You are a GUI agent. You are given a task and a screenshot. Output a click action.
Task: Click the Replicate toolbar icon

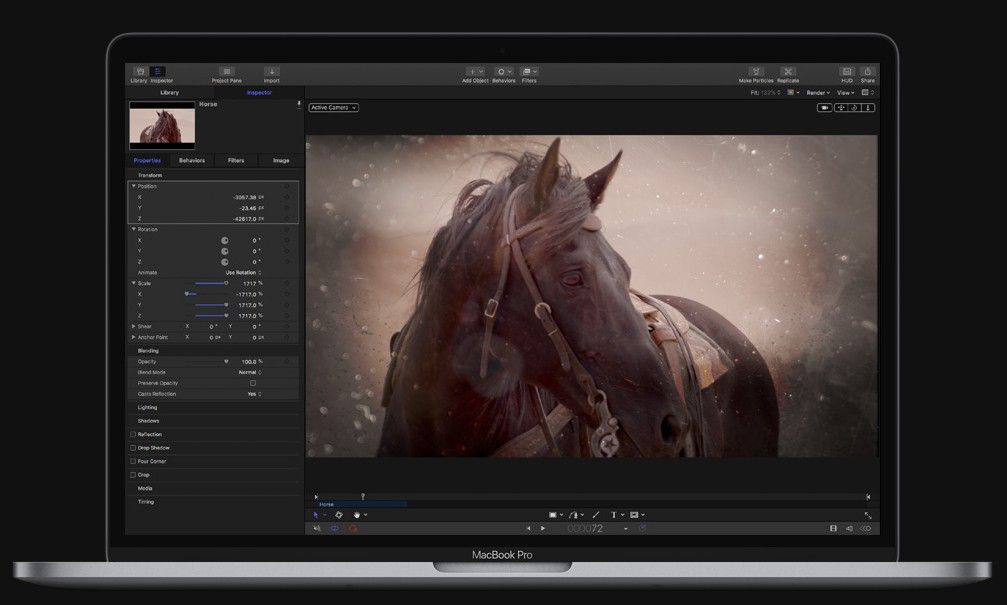click(x=788, y=71)
